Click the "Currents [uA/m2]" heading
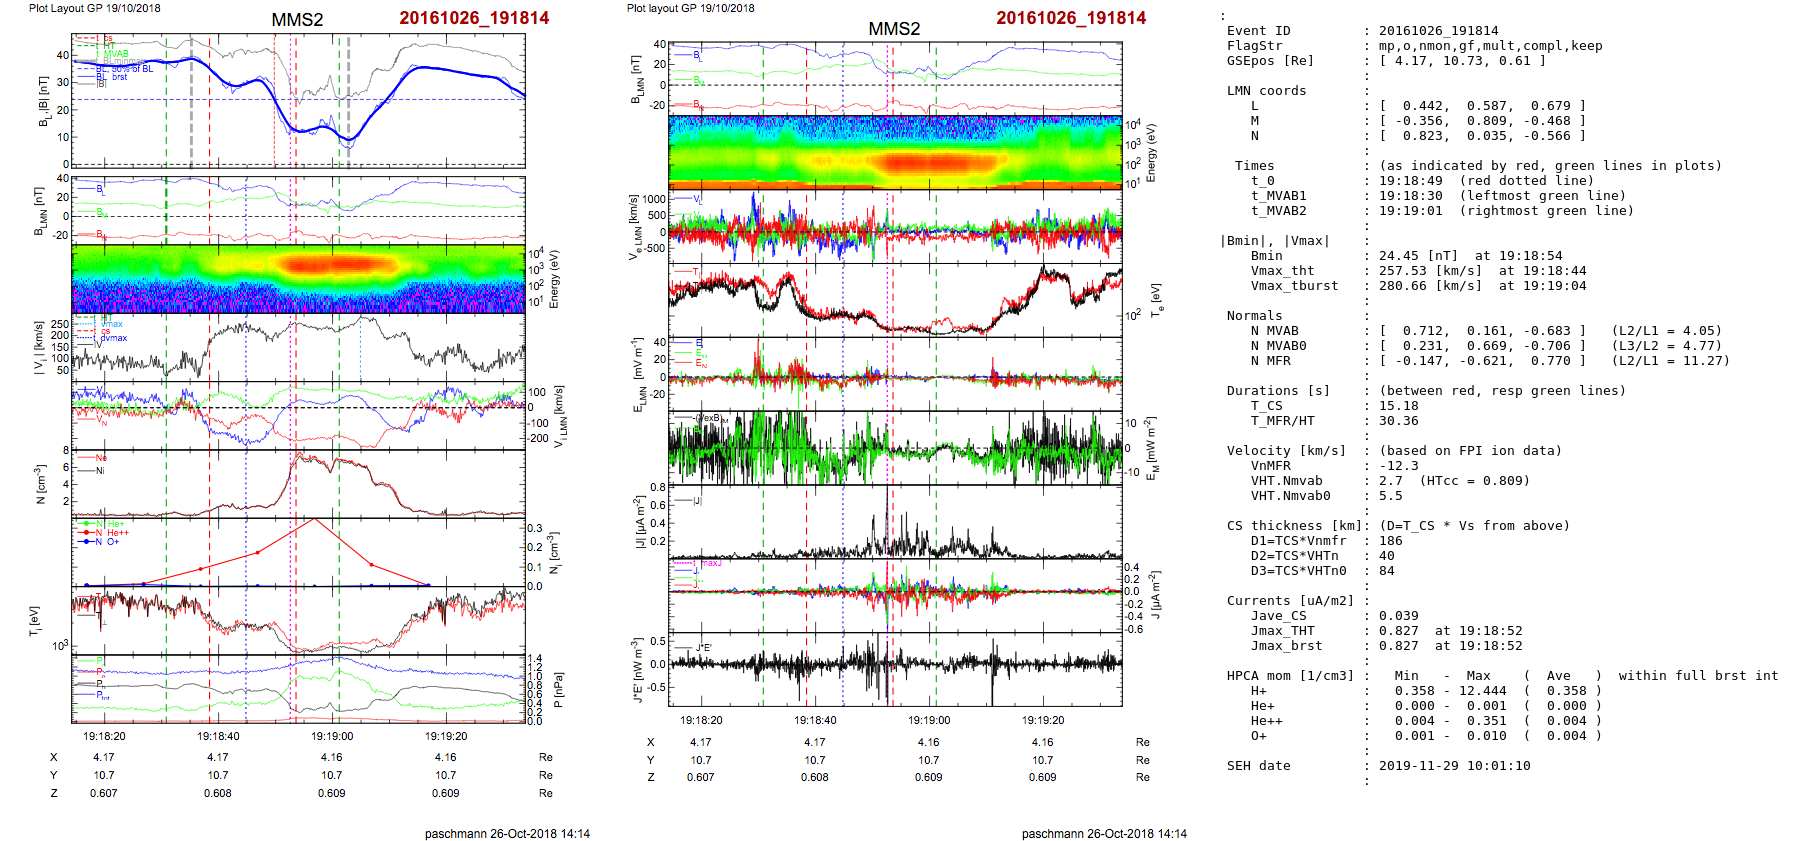Viewport: 1804px width, 841px height. 1289,601
